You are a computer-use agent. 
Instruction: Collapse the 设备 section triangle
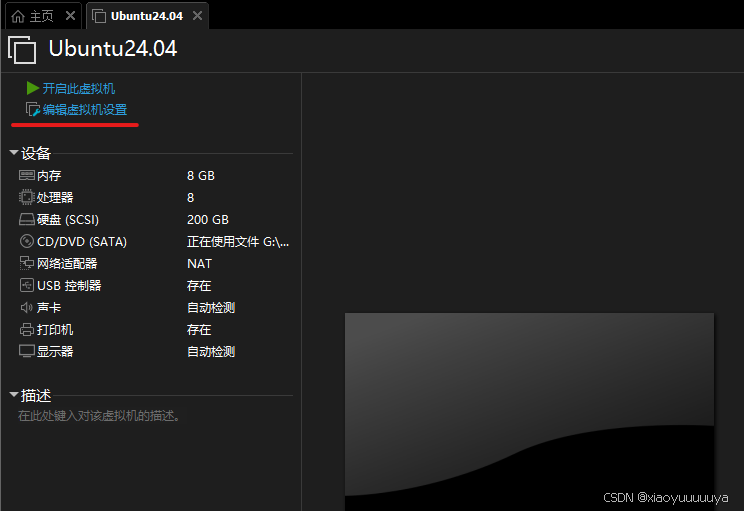point(14,153)
